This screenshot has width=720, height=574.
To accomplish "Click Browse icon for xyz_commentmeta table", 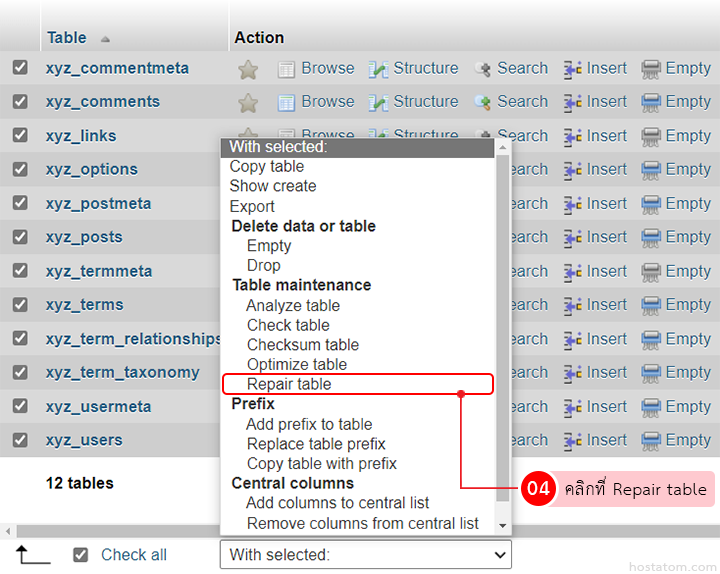I will pyautogui.click(x=286, y=69).
